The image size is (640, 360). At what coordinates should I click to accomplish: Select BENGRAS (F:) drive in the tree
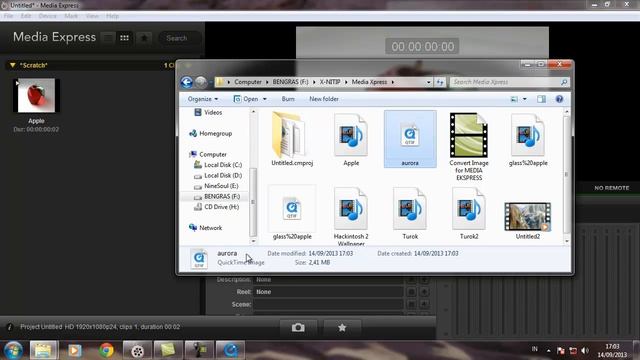(217, 197)
